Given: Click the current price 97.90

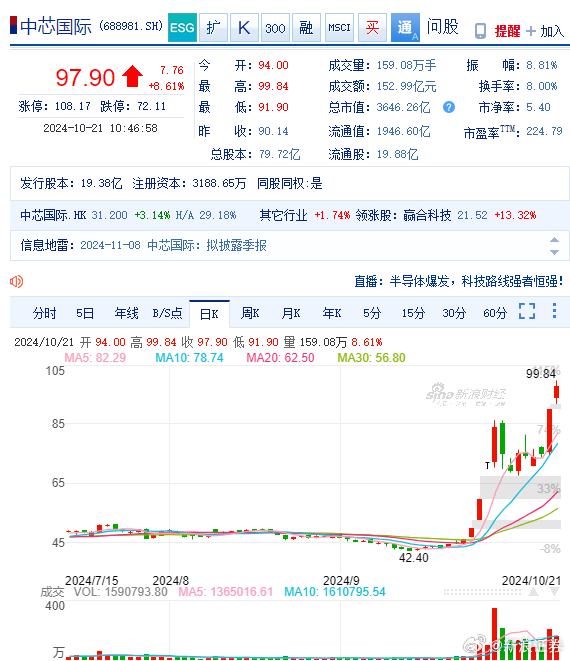Looking at the screenshot, I should (85, 78).
